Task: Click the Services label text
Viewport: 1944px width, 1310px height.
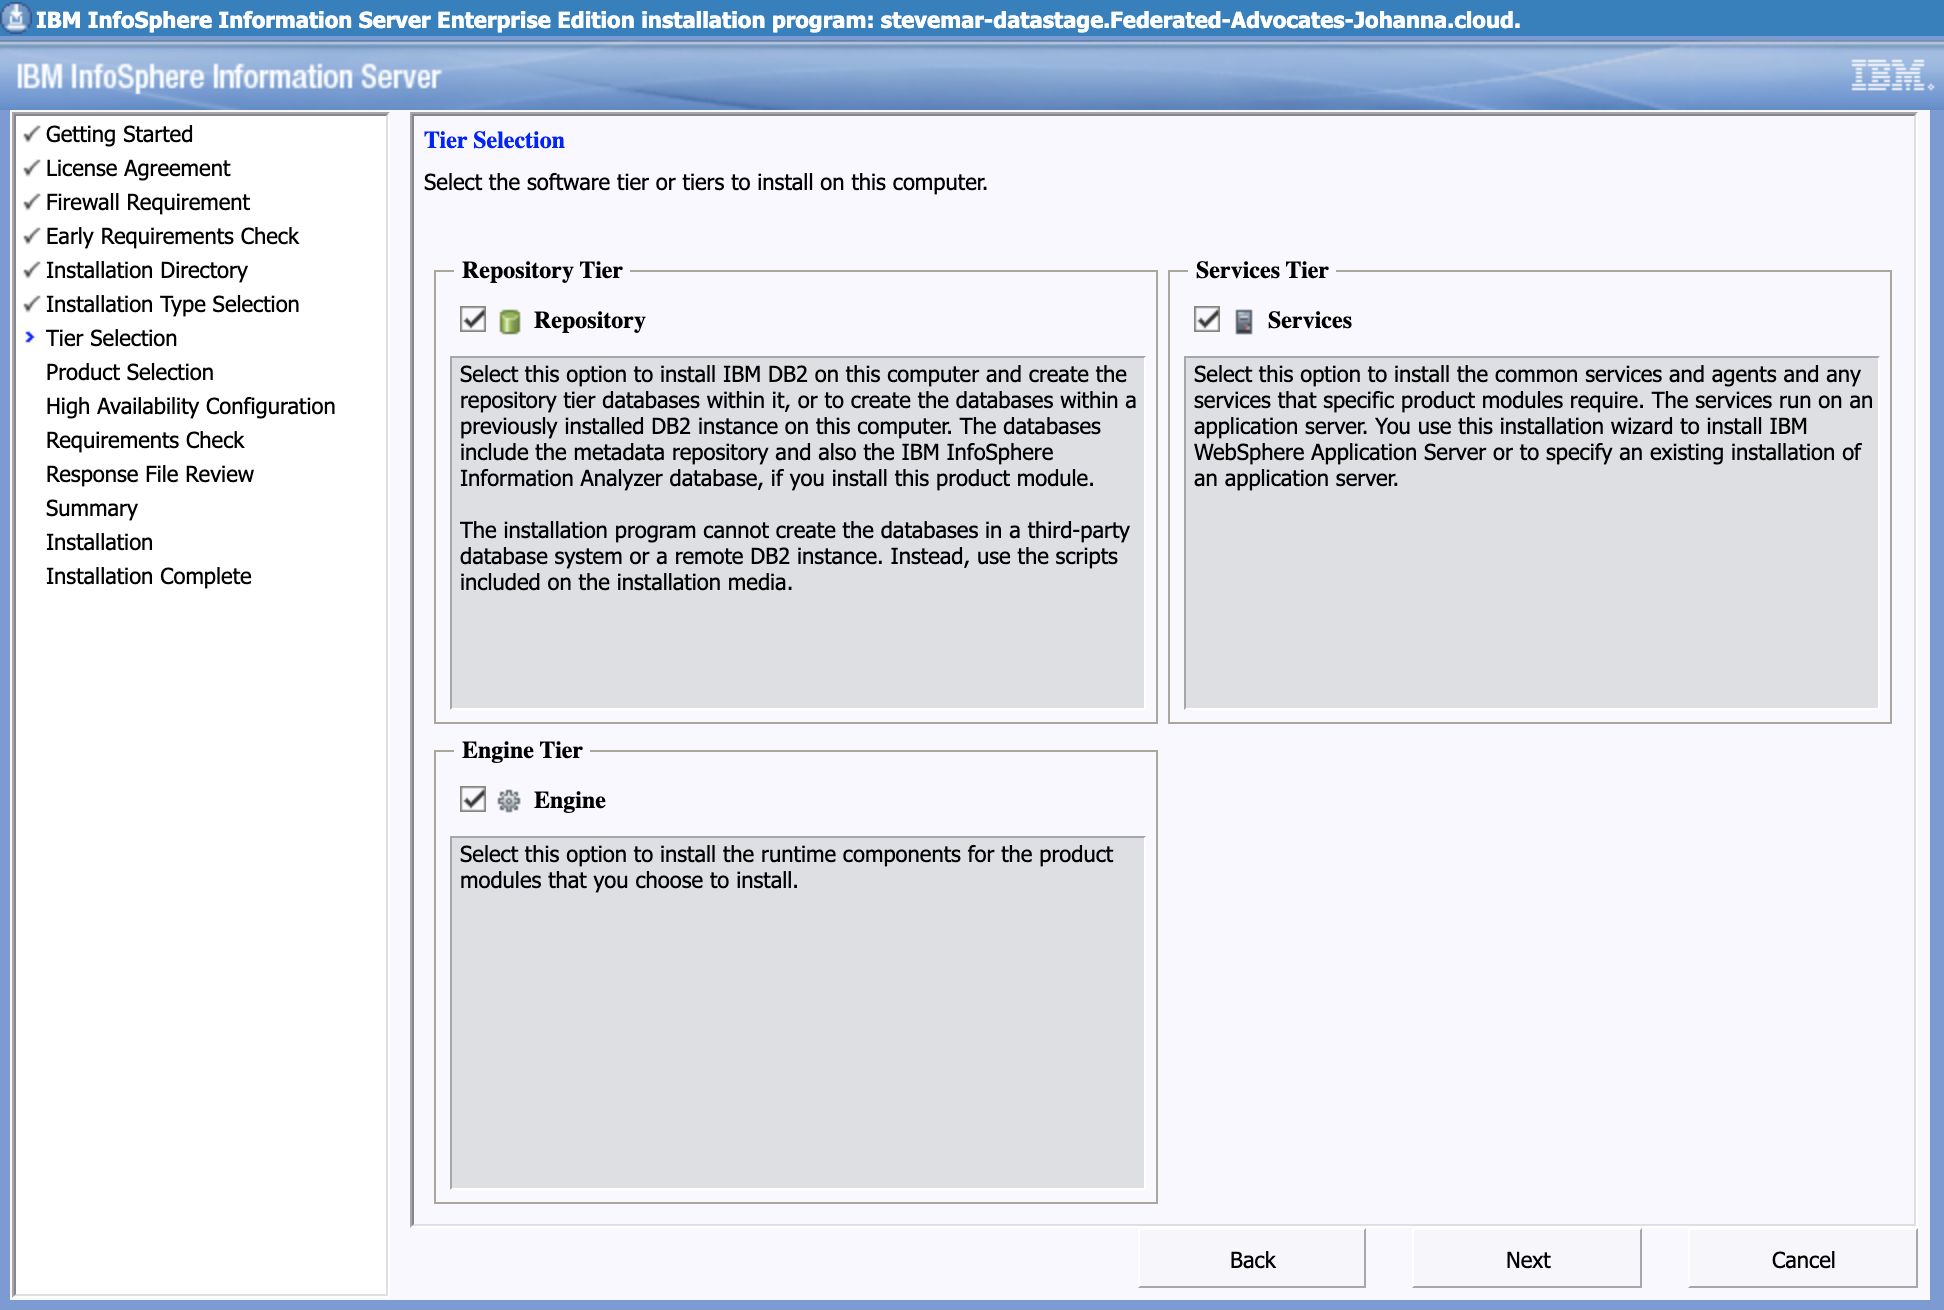Action: click(x=1309, y=320)
